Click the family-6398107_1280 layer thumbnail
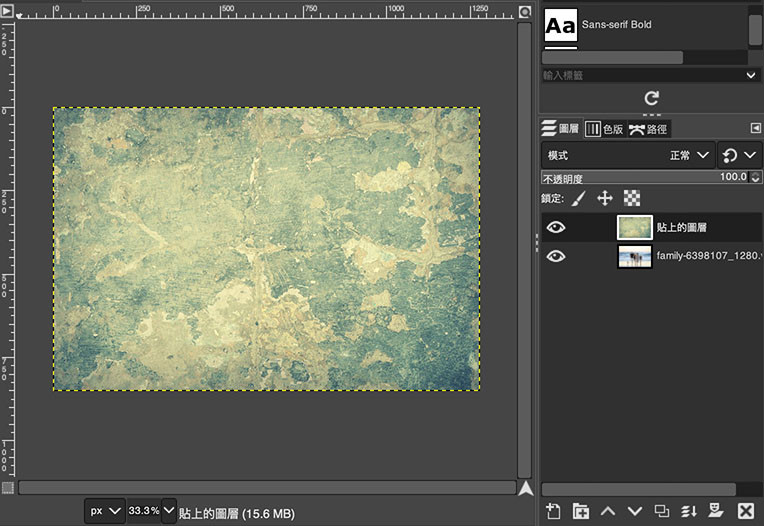Image resolution: width=764 pixels, height=526 pixels. point(634,256)
